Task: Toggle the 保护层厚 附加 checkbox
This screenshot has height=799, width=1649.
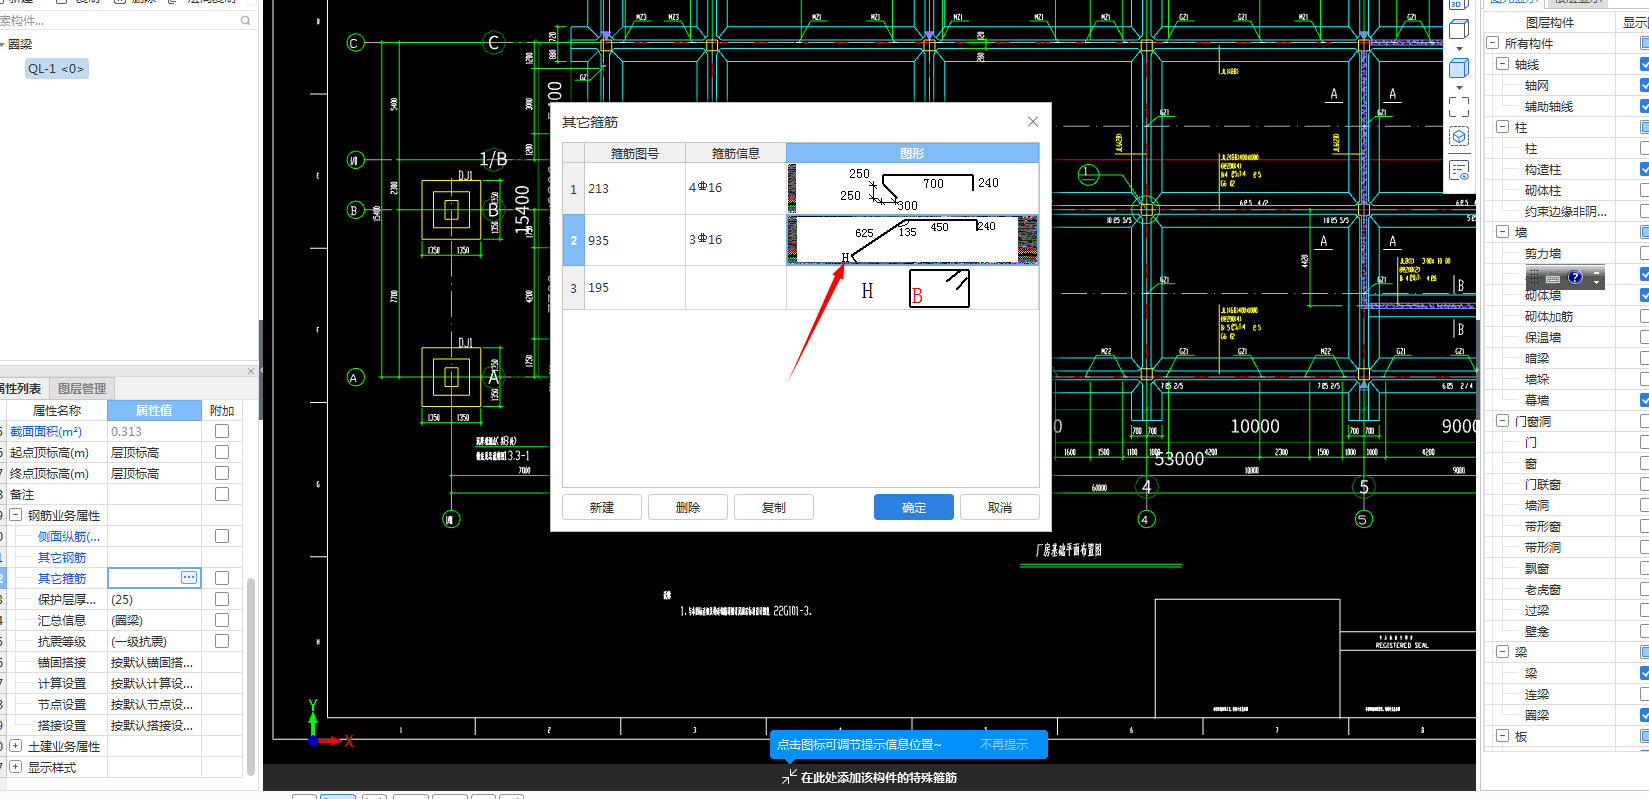Action: coord(222,599)
